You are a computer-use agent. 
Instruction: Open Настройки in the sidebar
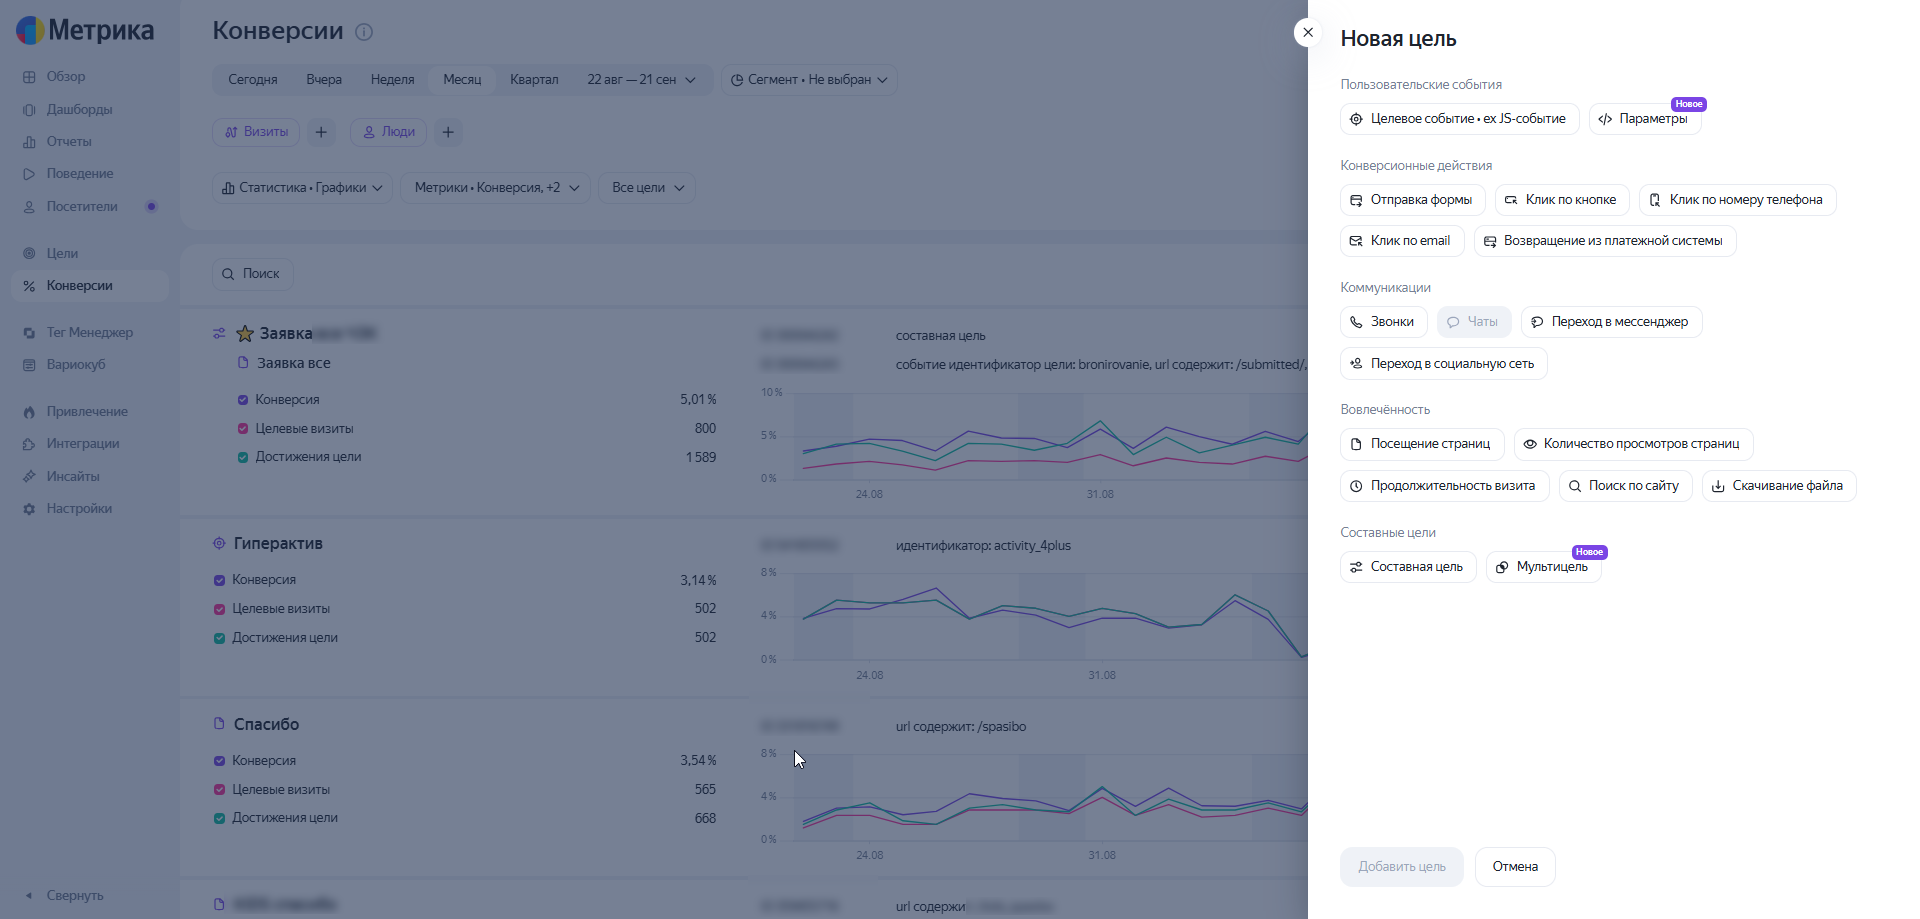79,509
